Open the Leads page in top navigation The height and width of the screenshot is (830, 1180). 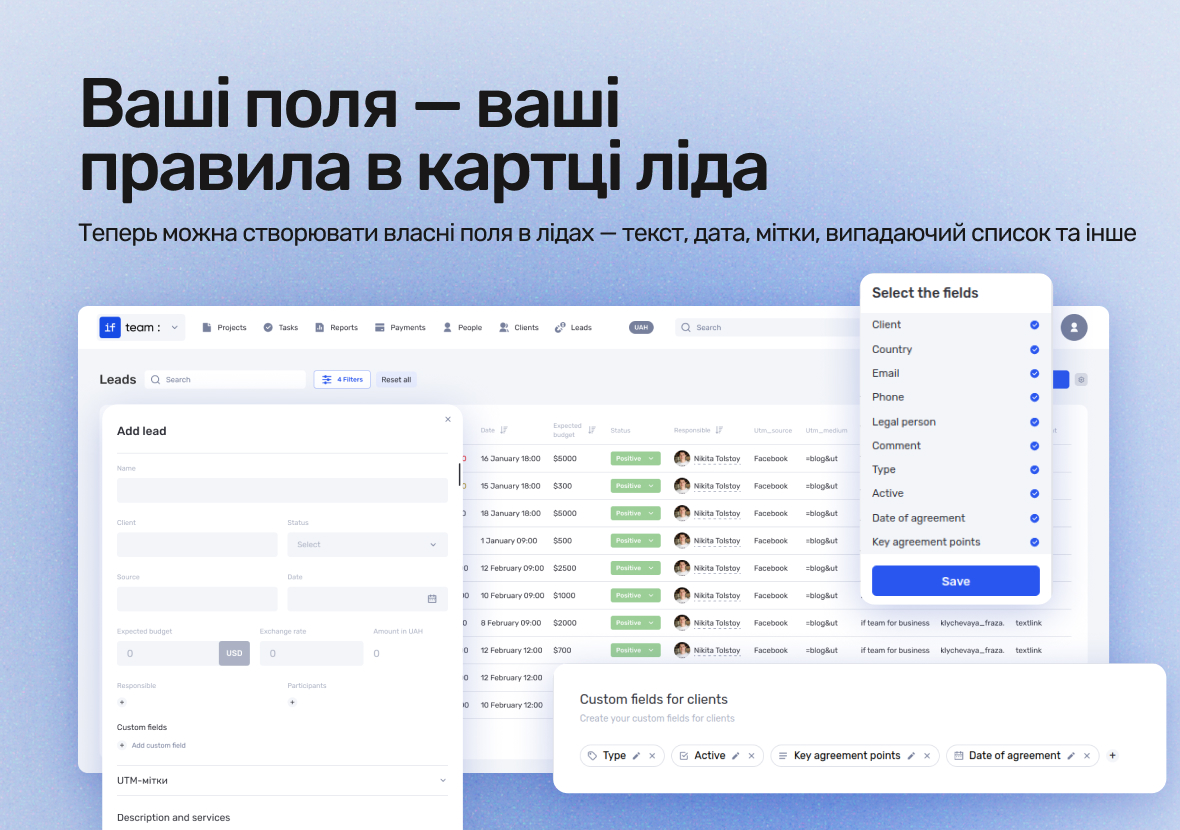(573, 327)
